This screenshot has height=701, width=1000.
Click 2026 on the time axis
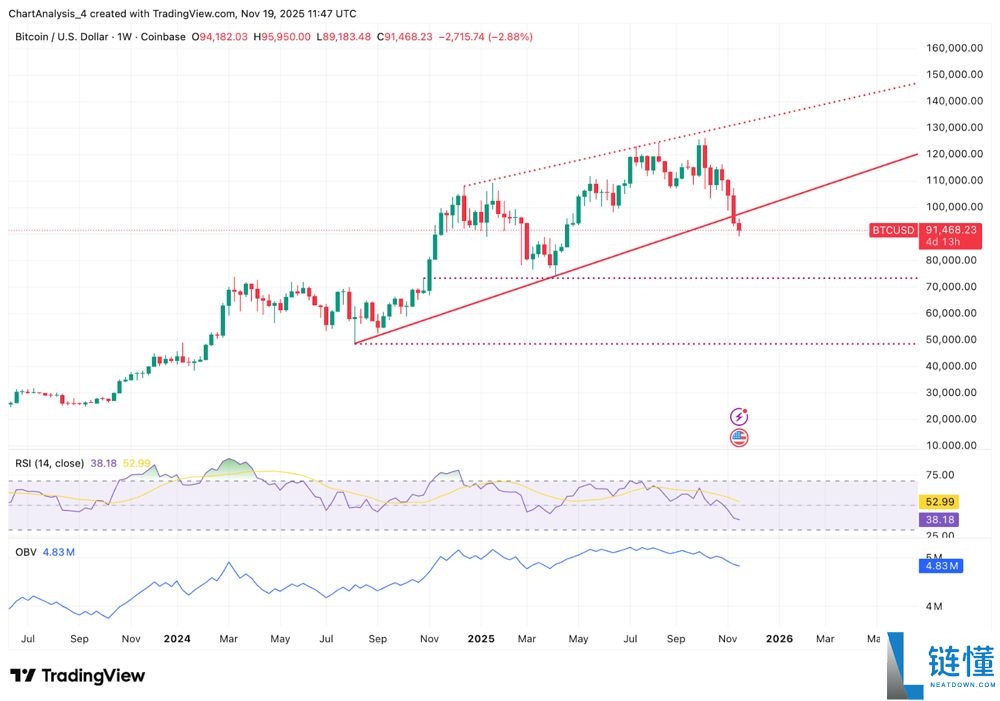(x=779, y=638)
